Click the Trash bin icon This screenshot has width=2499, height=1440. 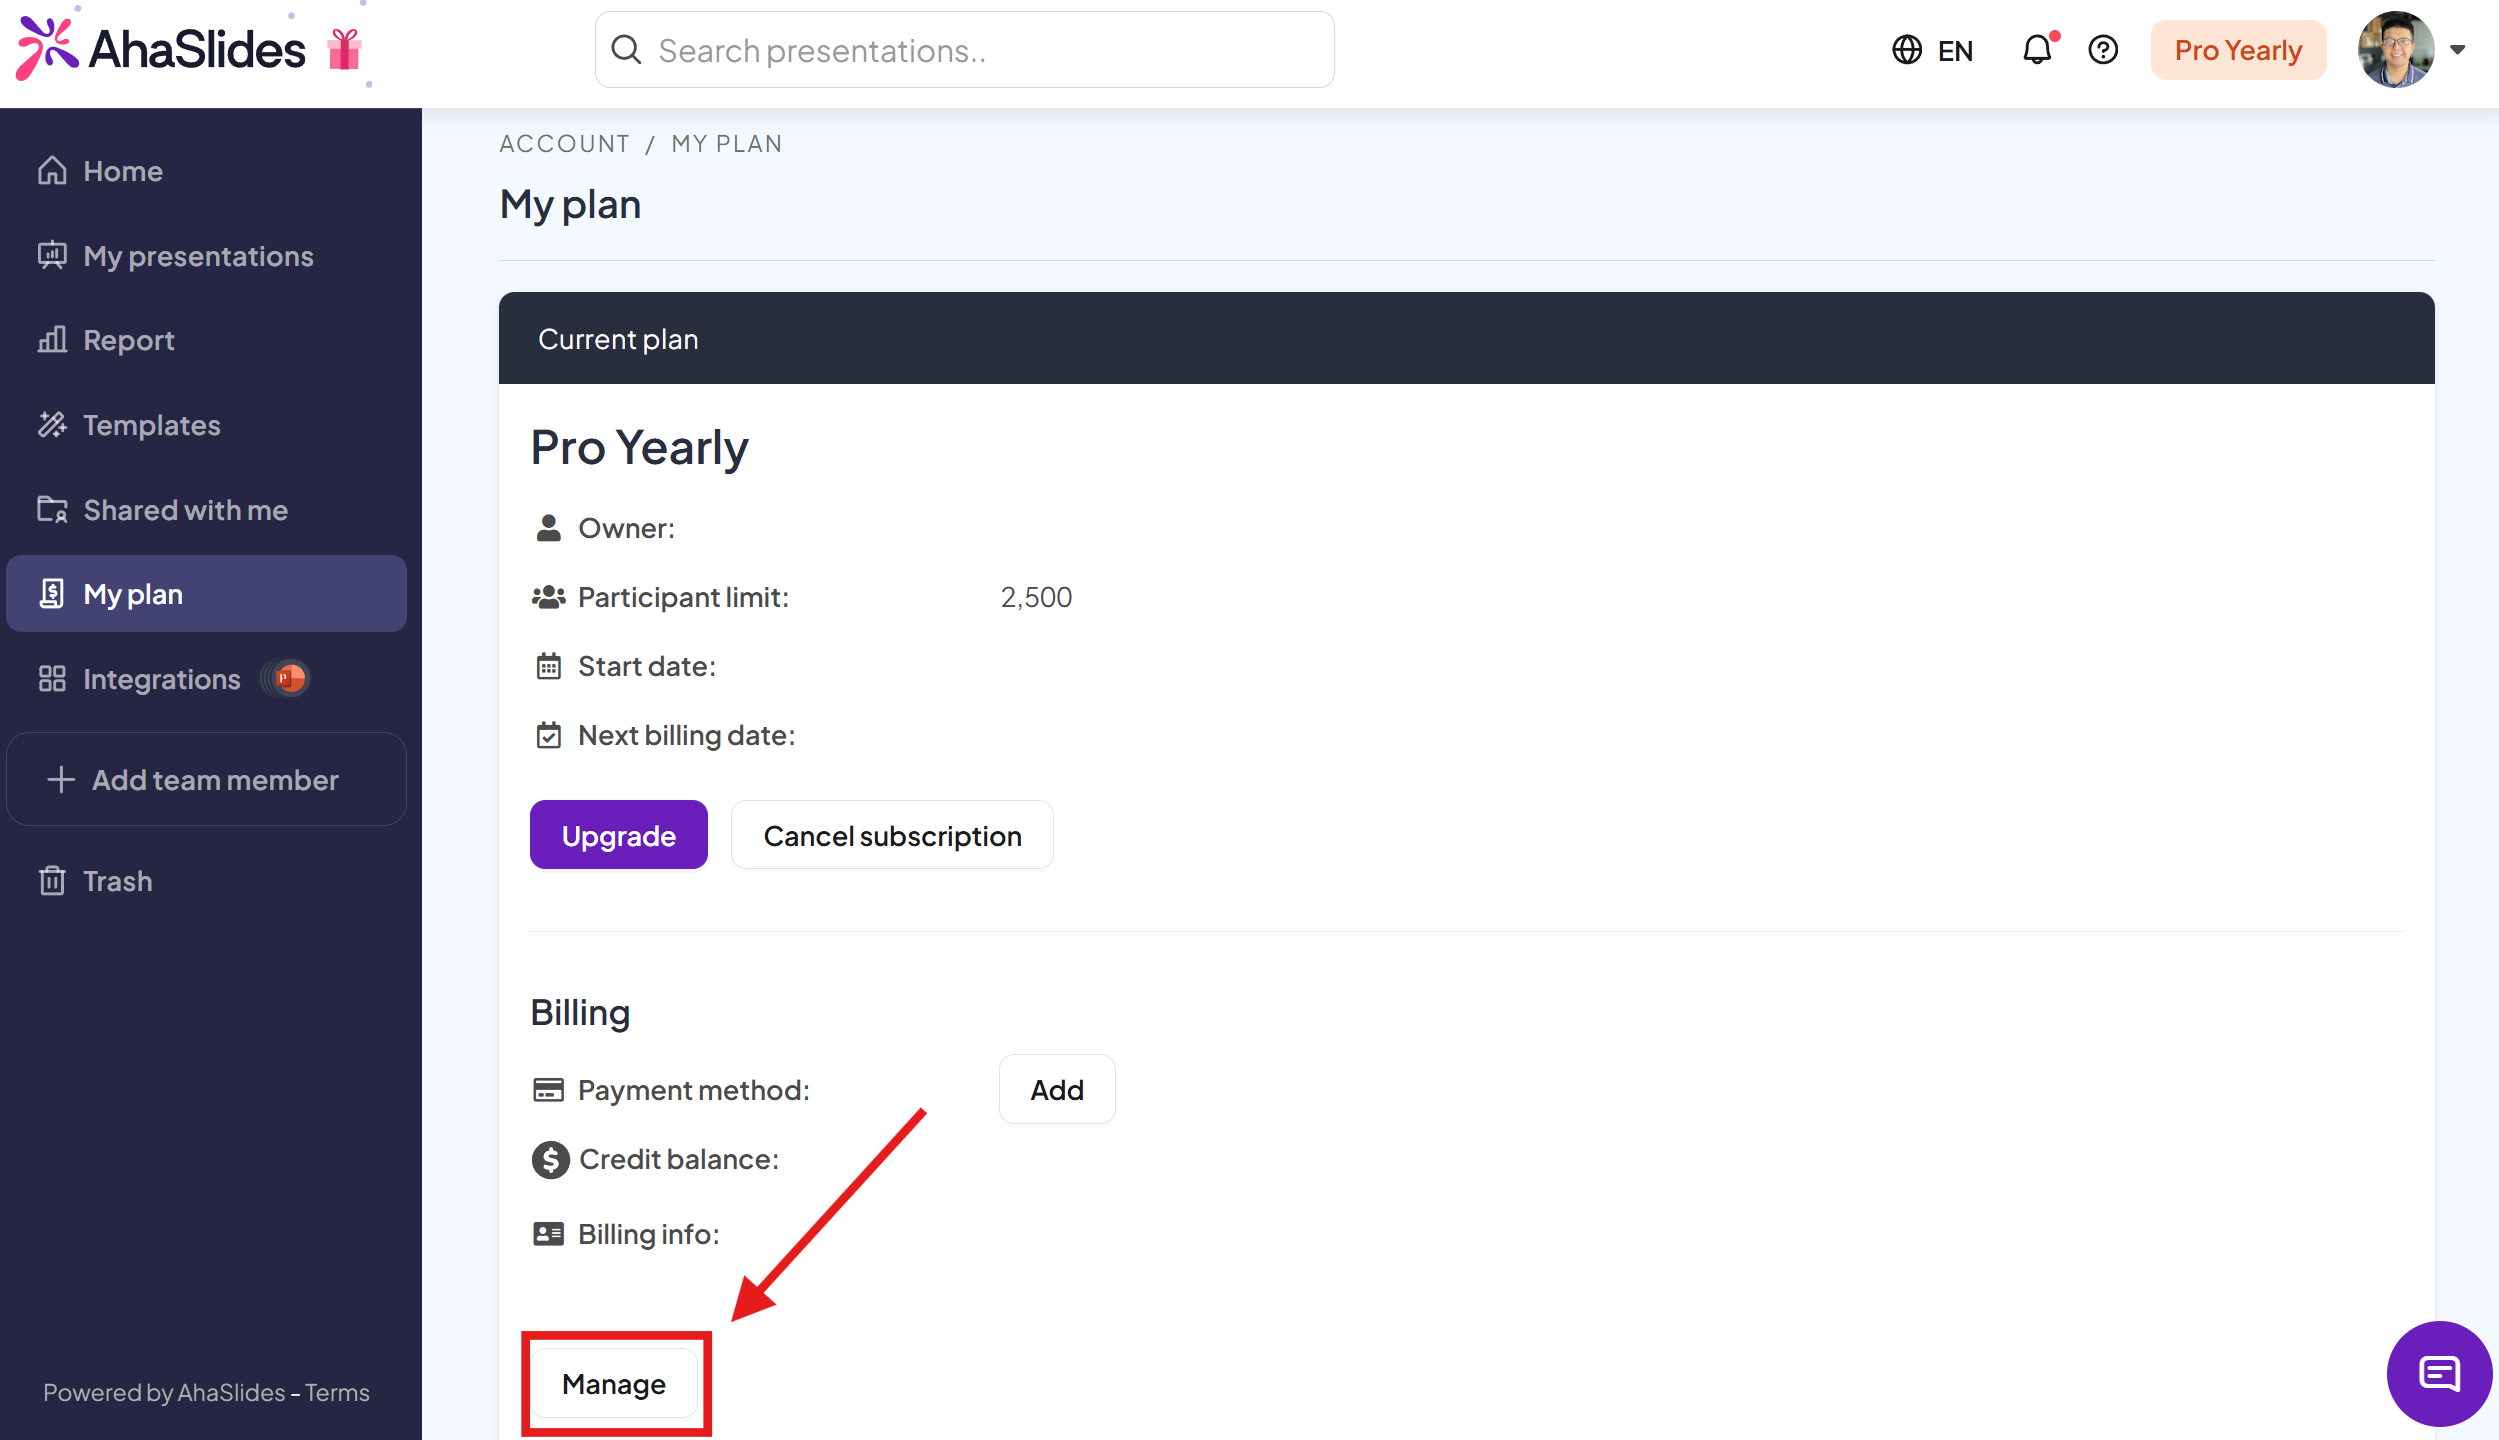pos(52,881)
